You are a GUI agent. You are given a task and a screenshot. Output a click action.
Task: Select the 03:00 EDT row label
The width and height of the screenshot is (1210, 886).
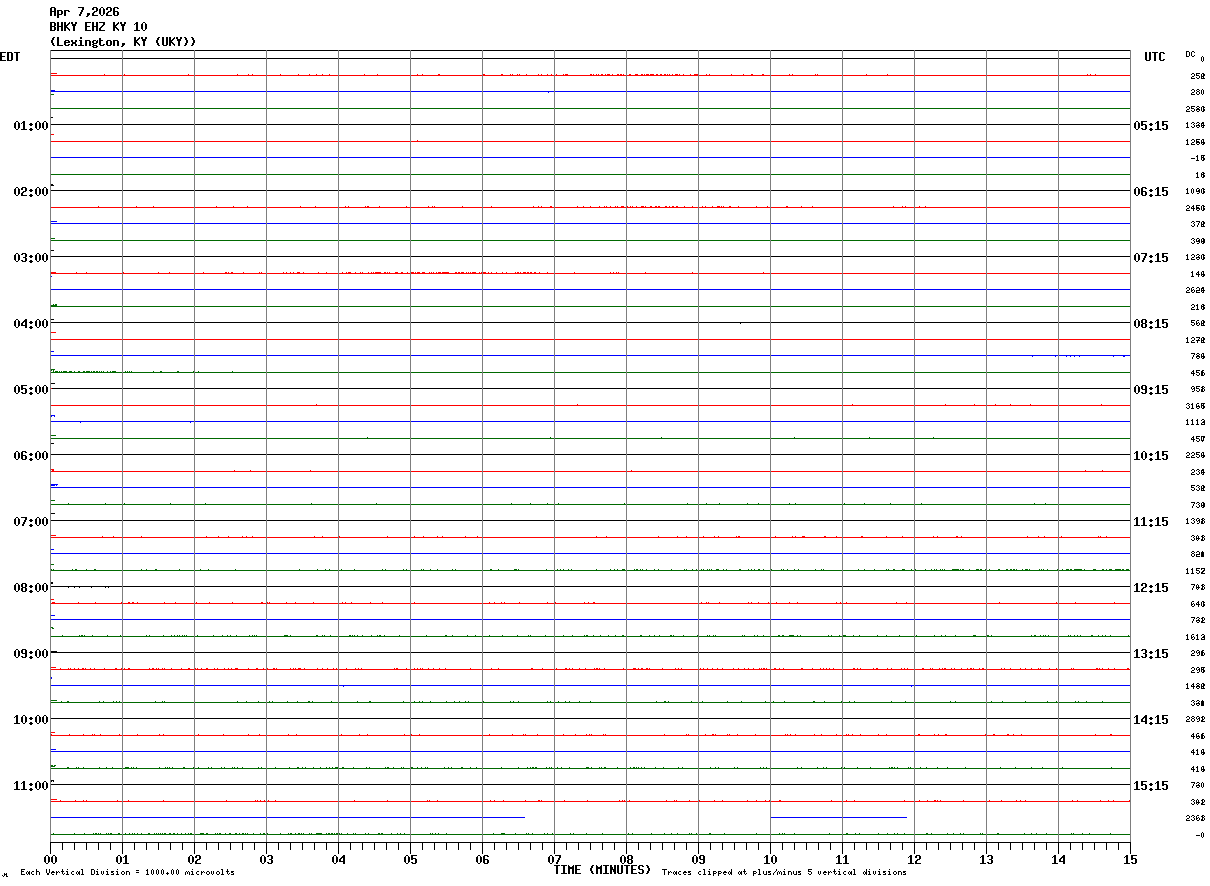31,258
